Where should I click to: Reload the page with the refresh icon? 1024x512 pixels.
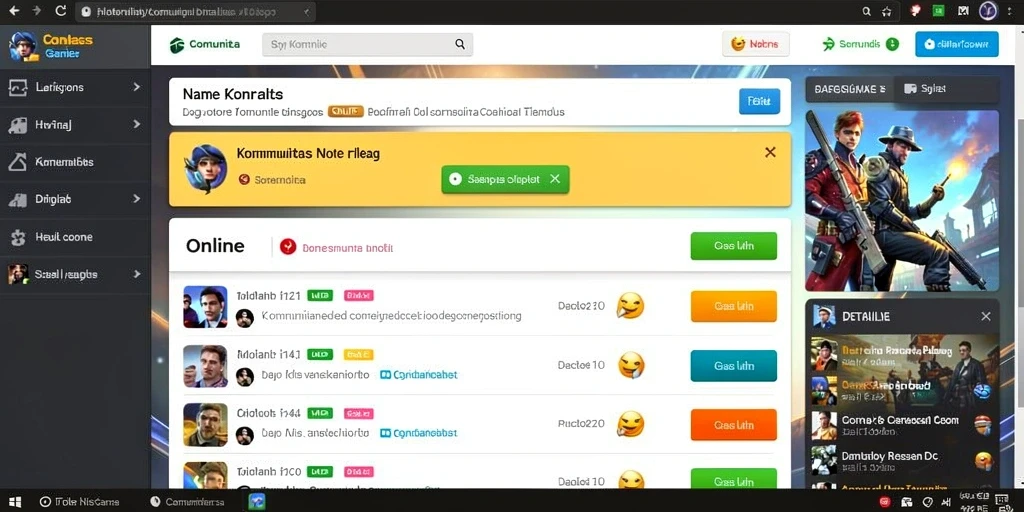61,11
